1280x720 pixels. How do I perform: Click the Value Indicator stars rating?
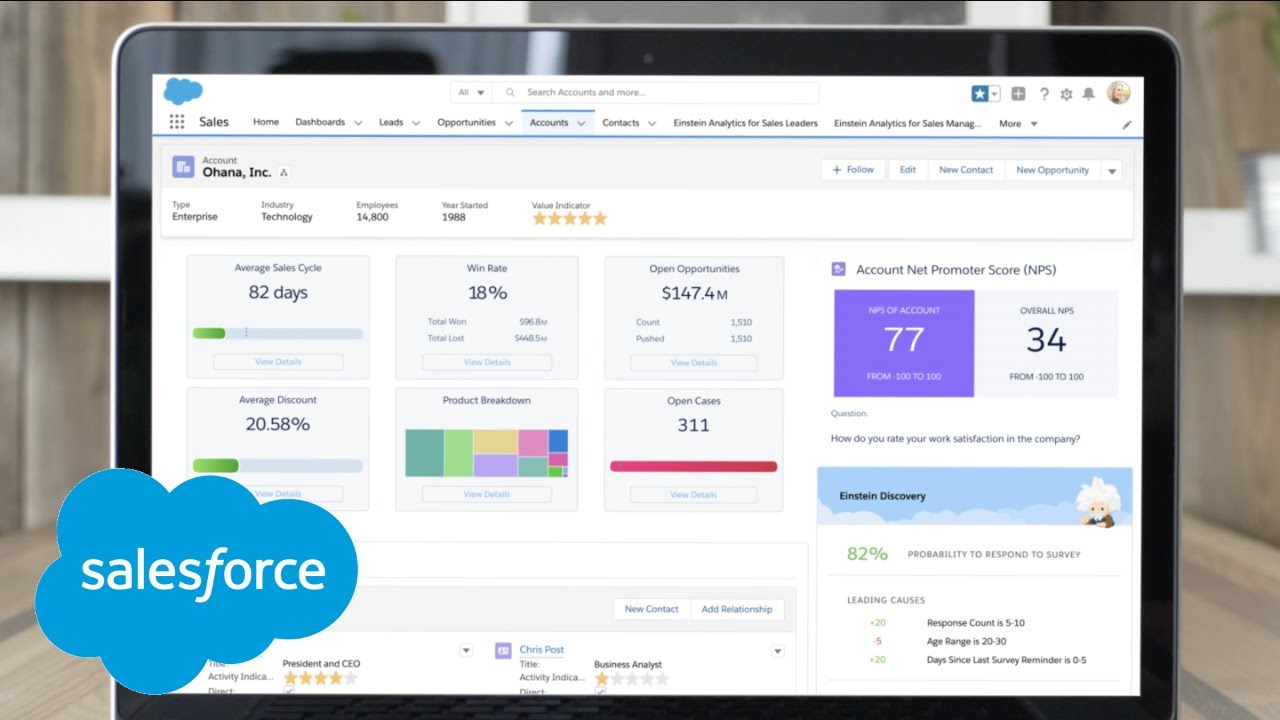click(569, 218)
